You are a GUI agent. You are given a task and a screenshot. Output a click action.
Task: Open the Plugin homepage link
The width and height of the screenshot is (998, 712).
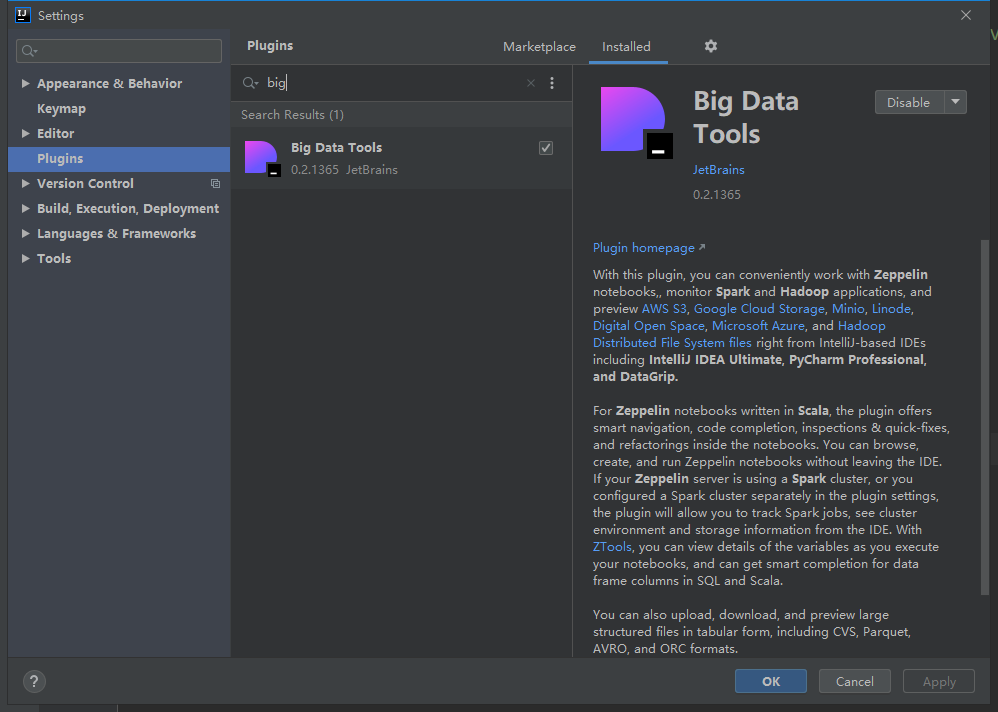649,248
